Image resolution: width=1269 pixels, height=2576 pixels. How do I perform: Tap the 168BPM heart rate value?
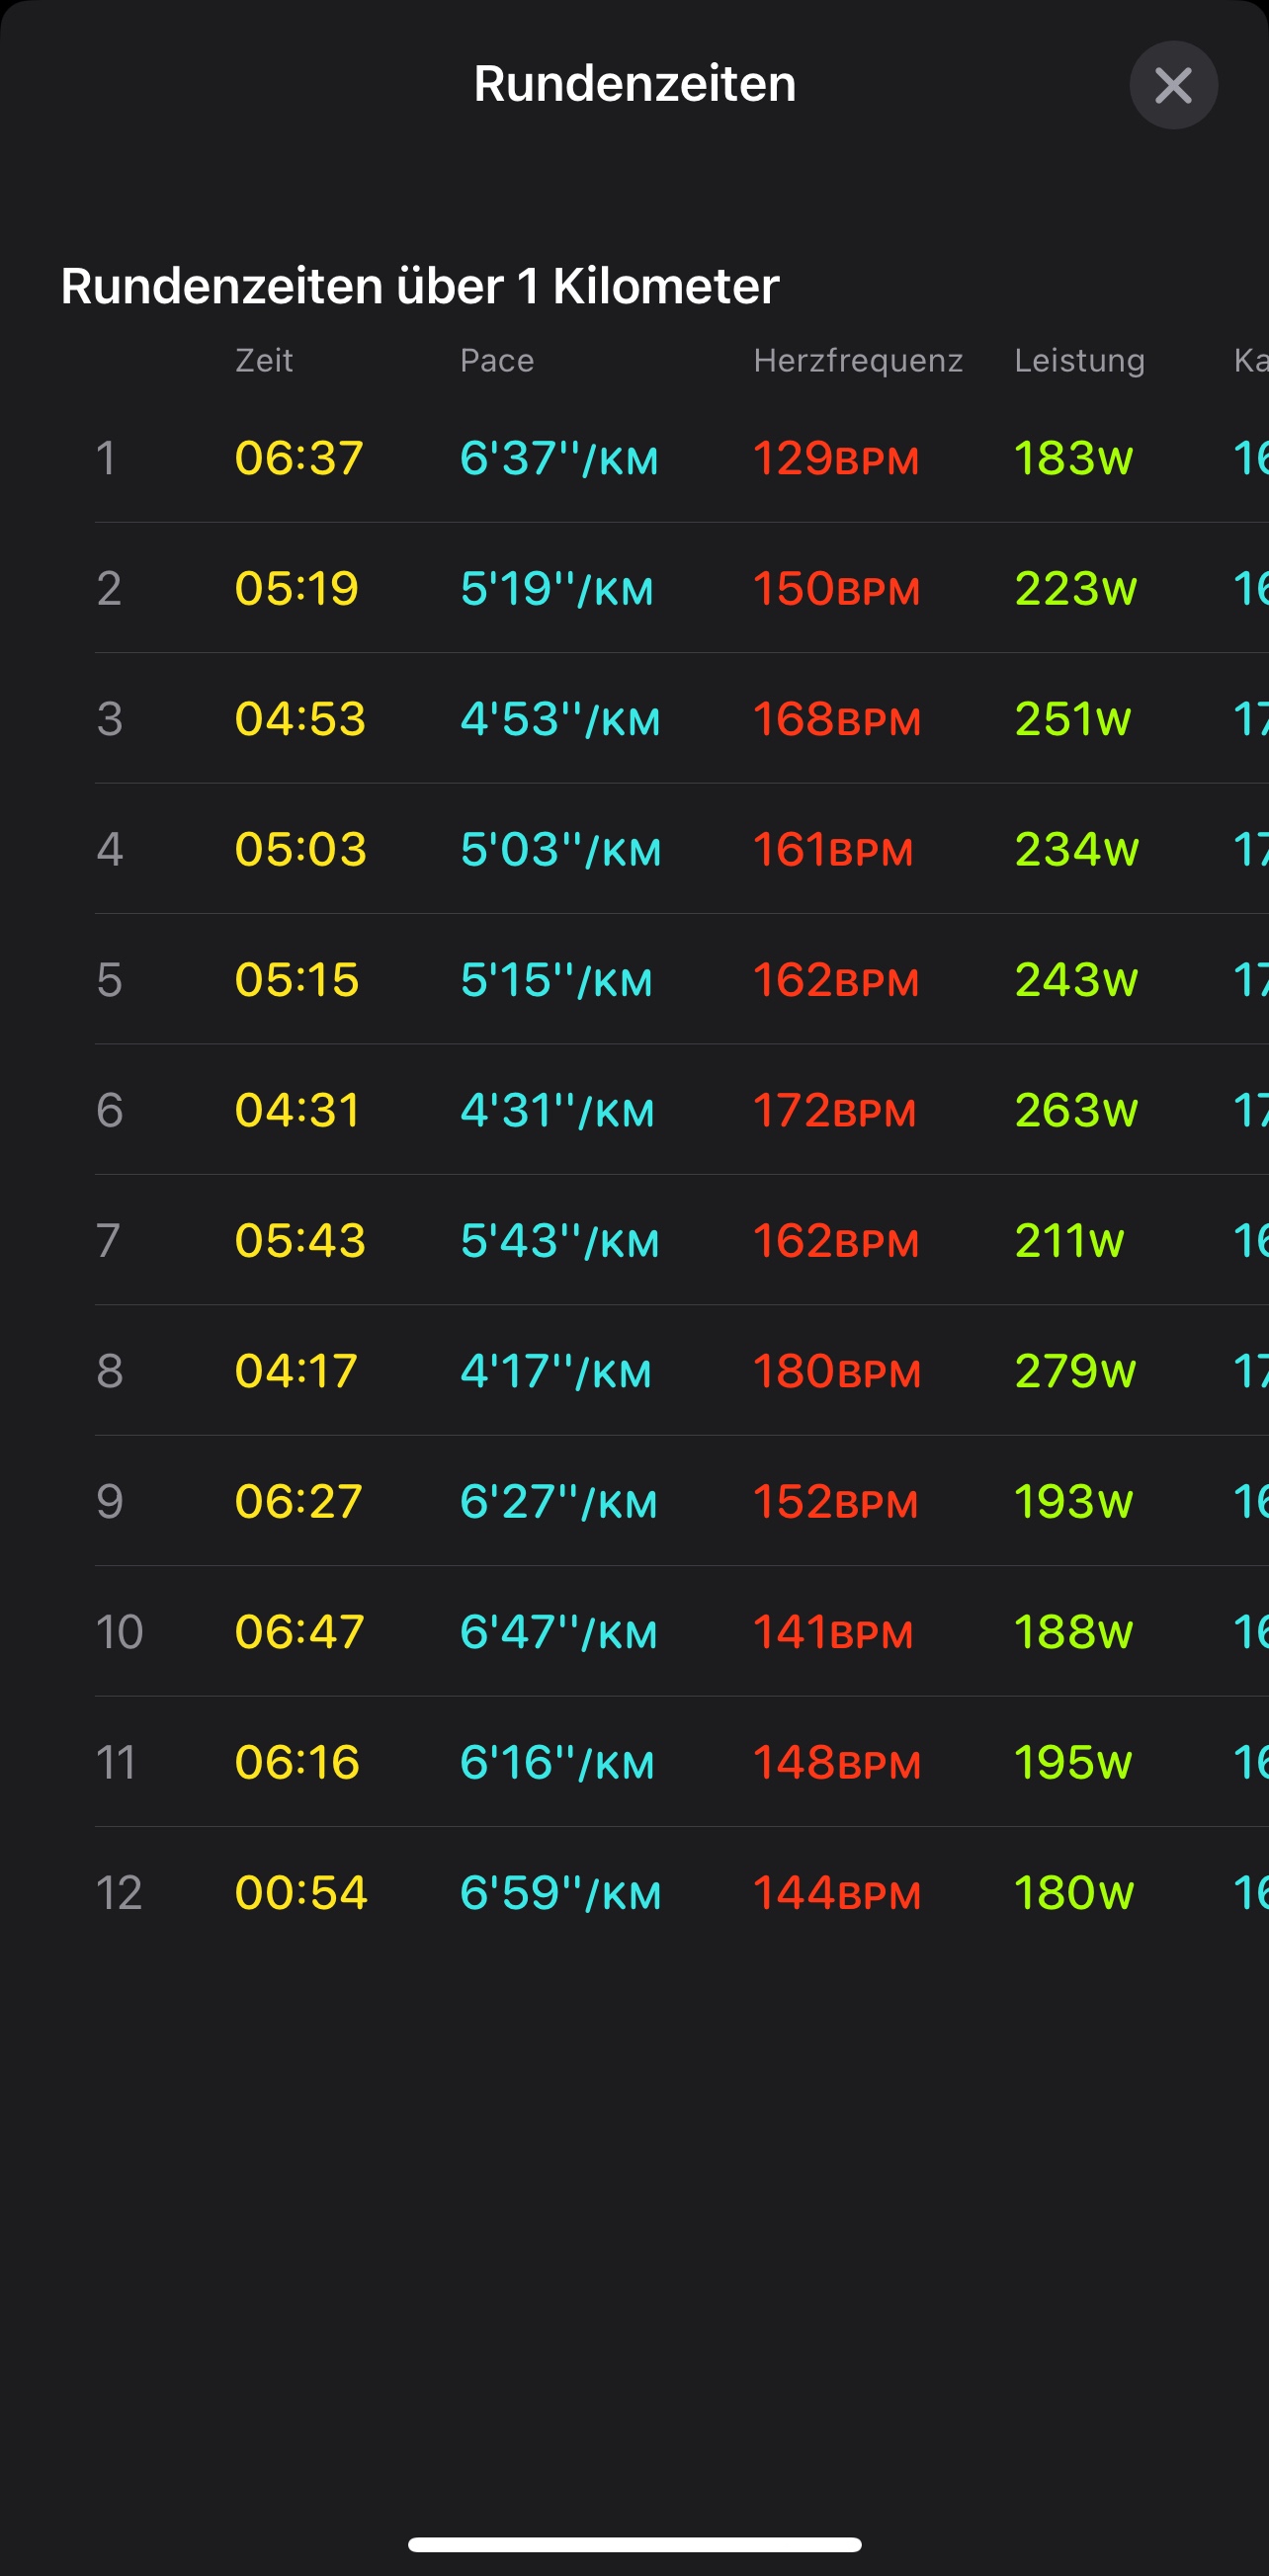click(x=836, y=719)
